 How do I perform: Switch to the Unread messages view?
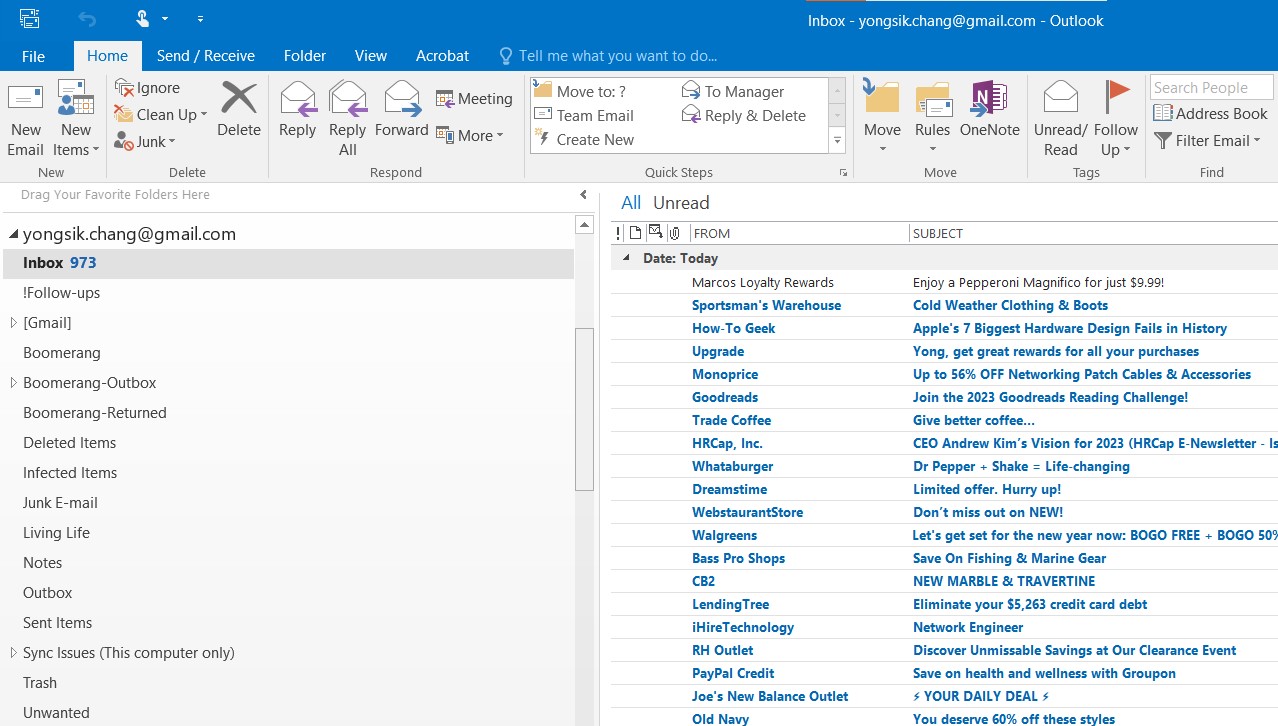click(681, 202)
